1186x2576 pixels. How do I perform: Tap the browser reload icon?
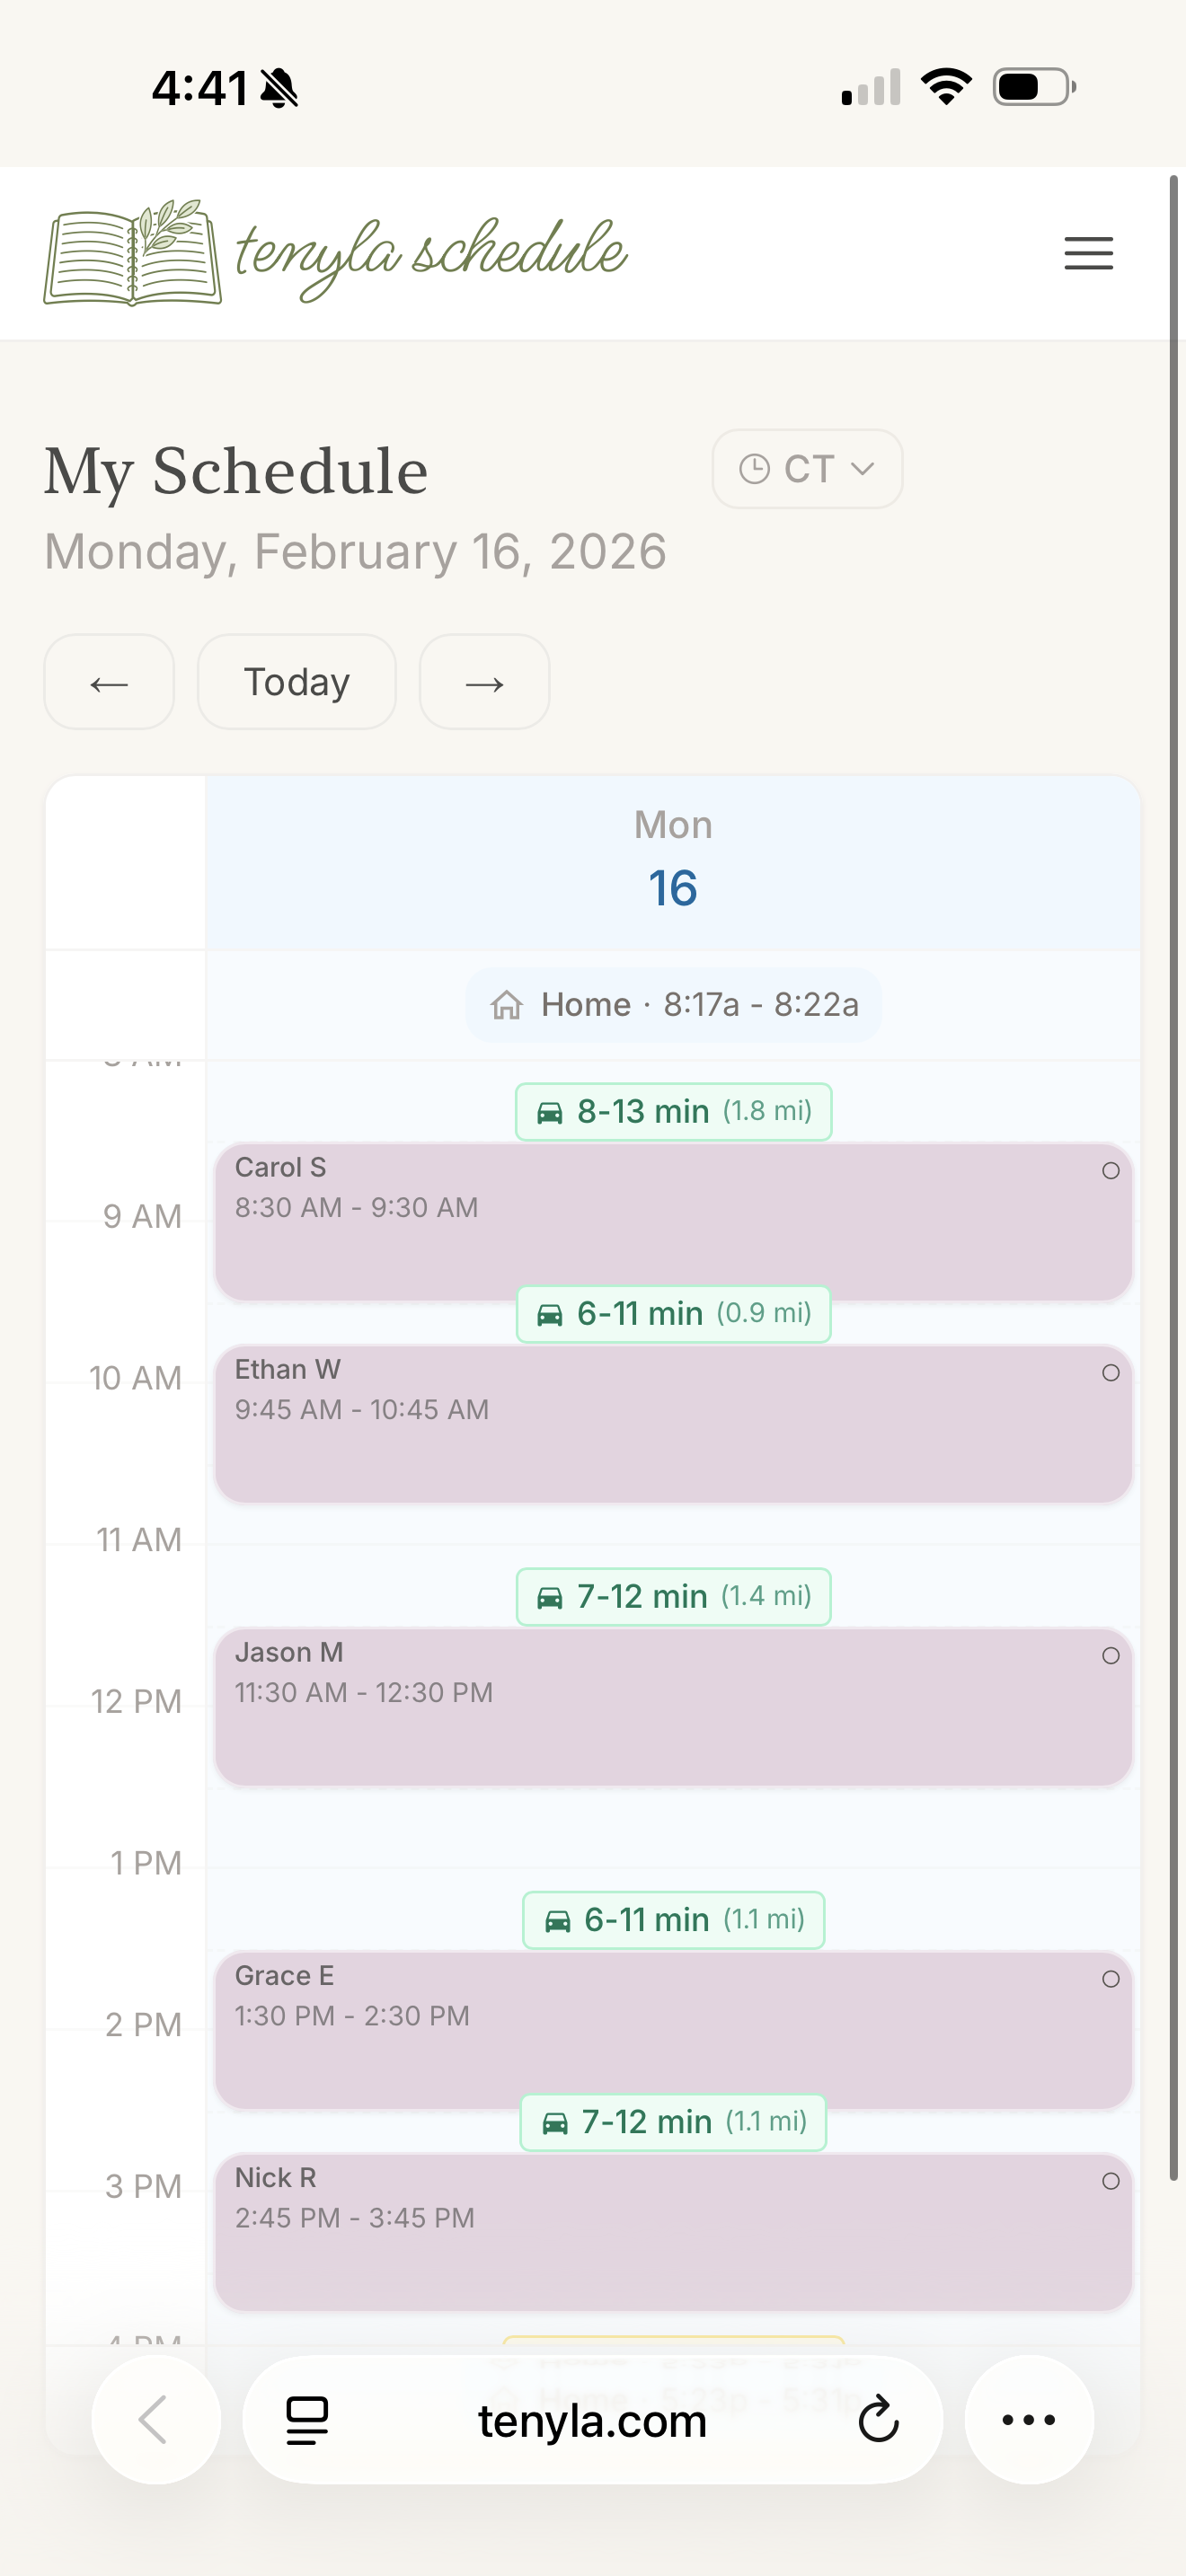(x=878, y=2420)
